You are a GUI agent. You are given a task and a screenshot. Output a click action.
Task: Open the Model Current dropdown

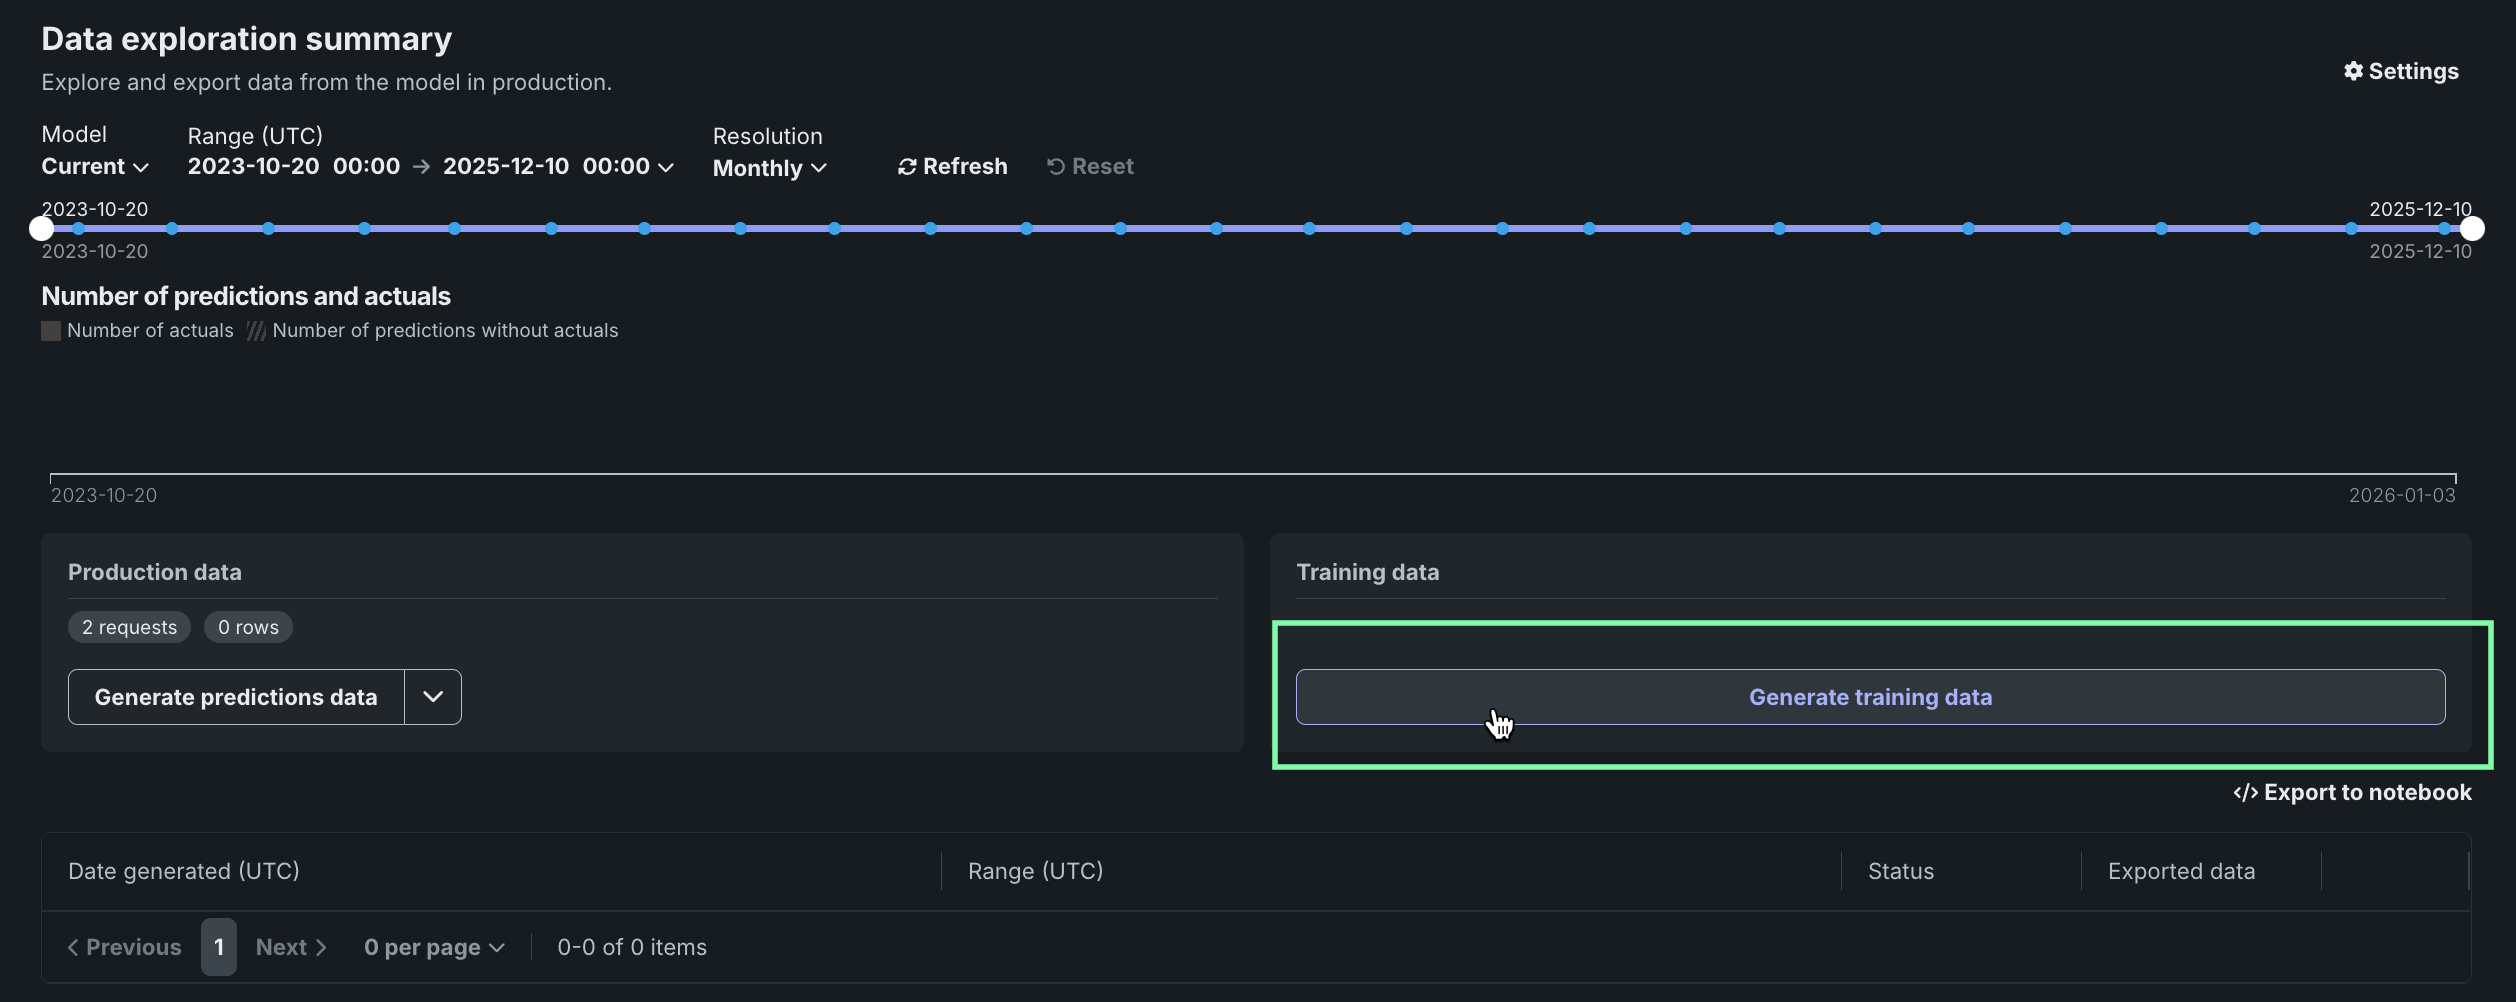click(x=95, y=167)
